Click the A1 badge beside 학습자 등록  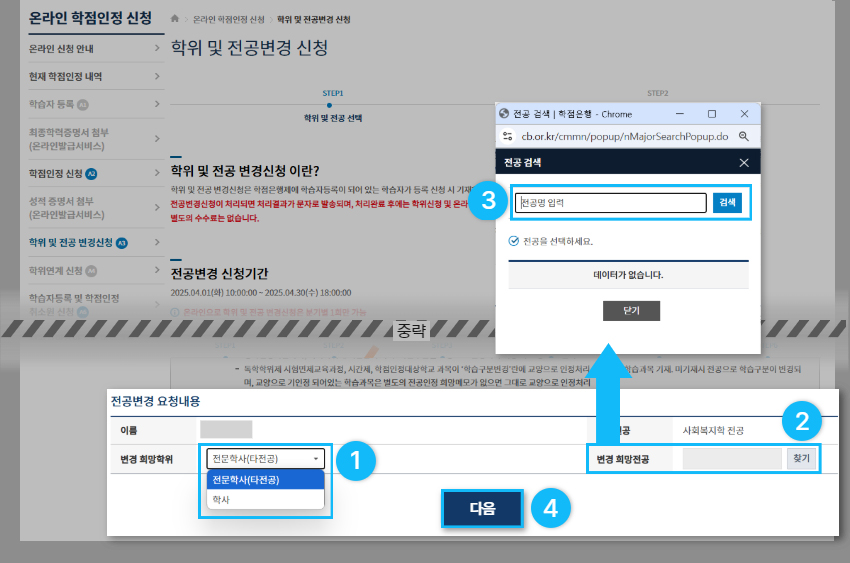82,105
